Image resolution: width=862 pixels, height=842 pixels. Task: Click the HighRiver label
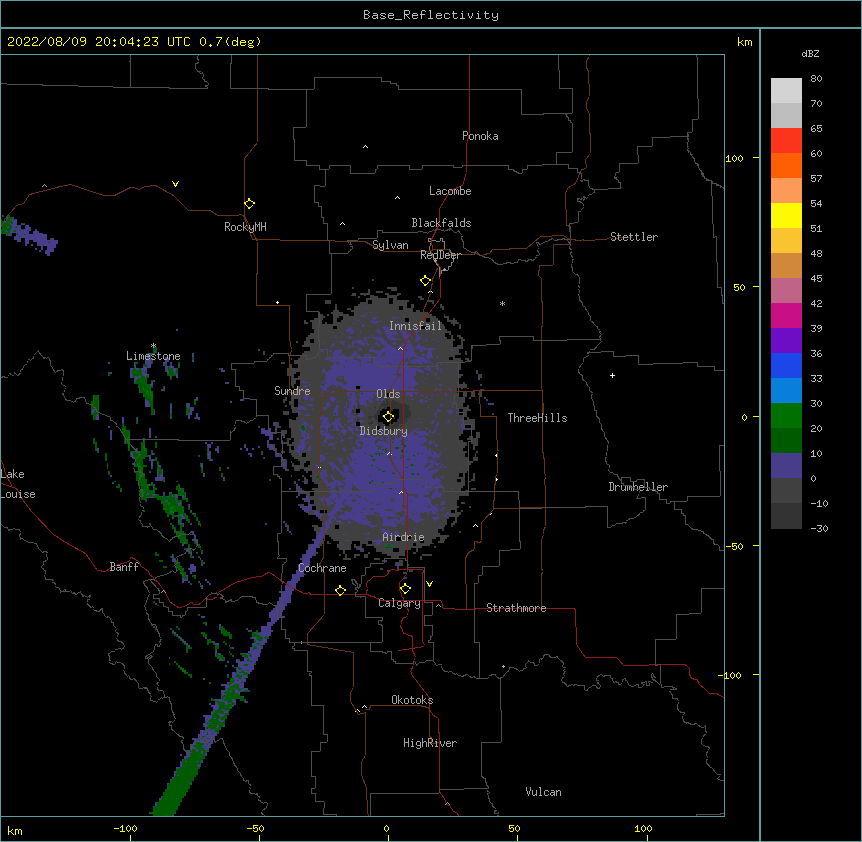(x=430, y=743)
